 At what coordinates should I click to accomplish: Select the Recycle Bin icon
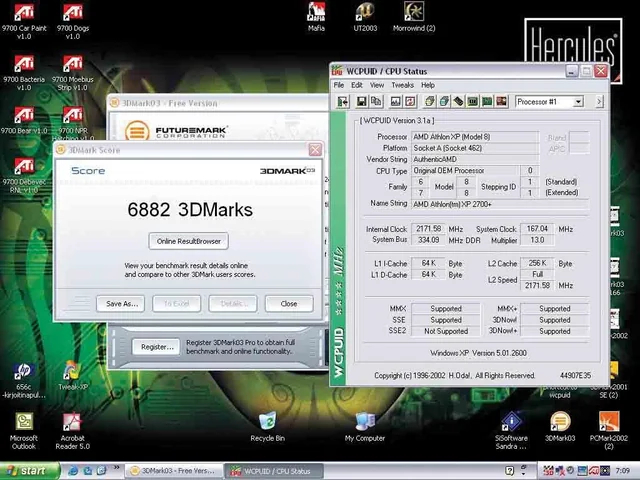tap(267, 422)
